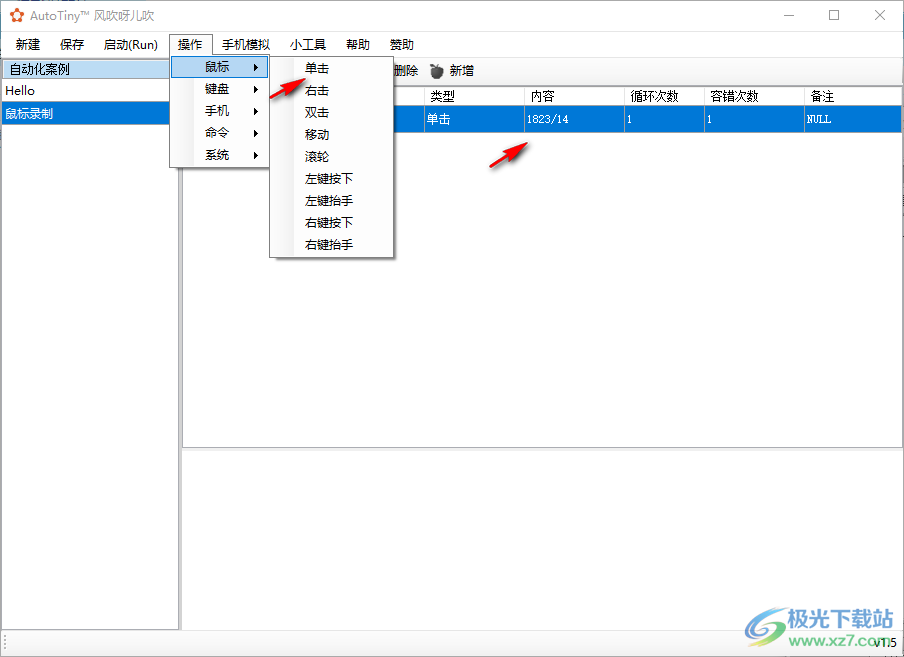
Task: Expand the 命令 submenu arrow
Action: pos(256,133)
